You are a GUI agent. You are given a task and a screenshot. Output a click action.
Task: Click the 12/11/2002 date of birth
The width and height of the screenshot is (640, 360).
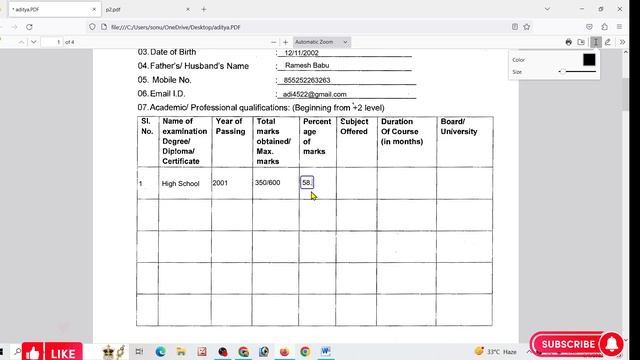point(301,53)
